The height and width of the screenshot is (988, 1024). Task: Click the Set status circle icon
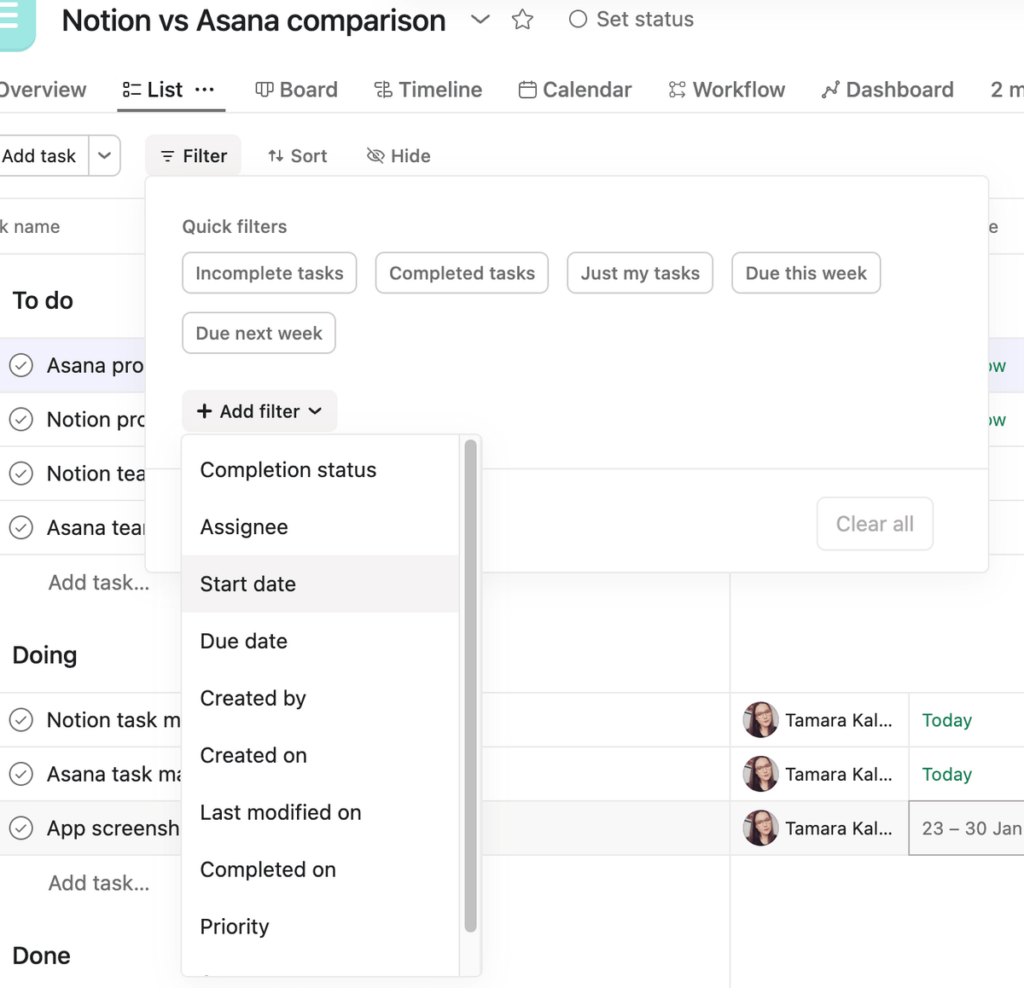[578, 19]
